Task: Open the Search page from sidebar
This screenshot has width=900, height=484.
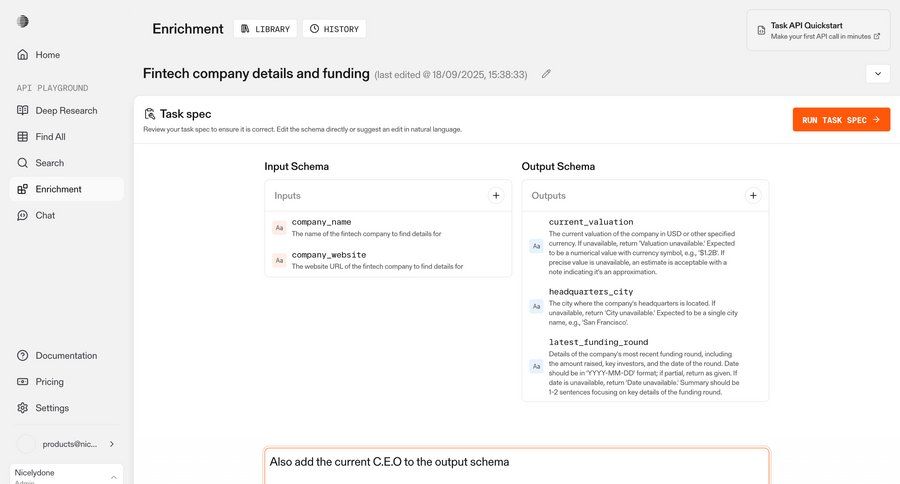Action: (x=49, y=163)
